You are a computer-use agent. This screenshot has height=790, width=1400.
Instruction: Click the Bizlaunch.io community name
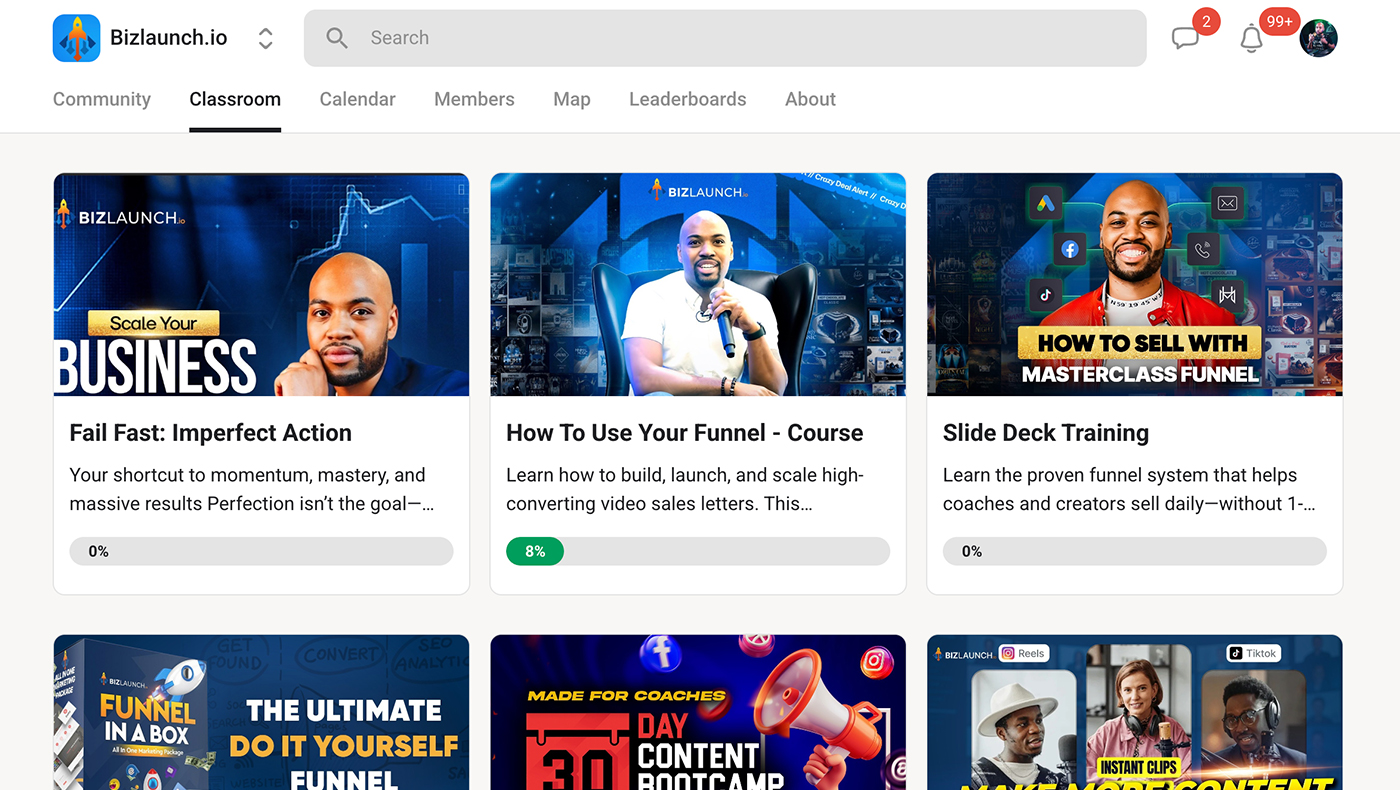pos(169,38)
